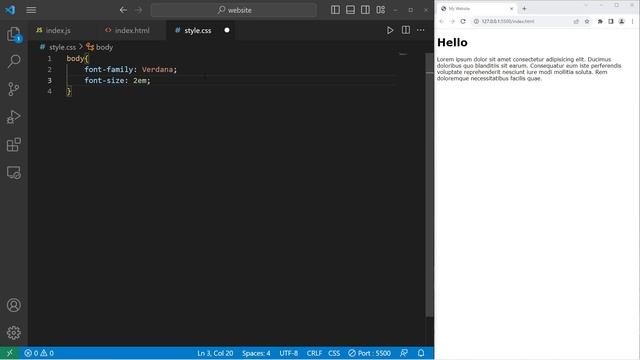
Task: Open the Manage gear menu
Action: click(13, 333)
